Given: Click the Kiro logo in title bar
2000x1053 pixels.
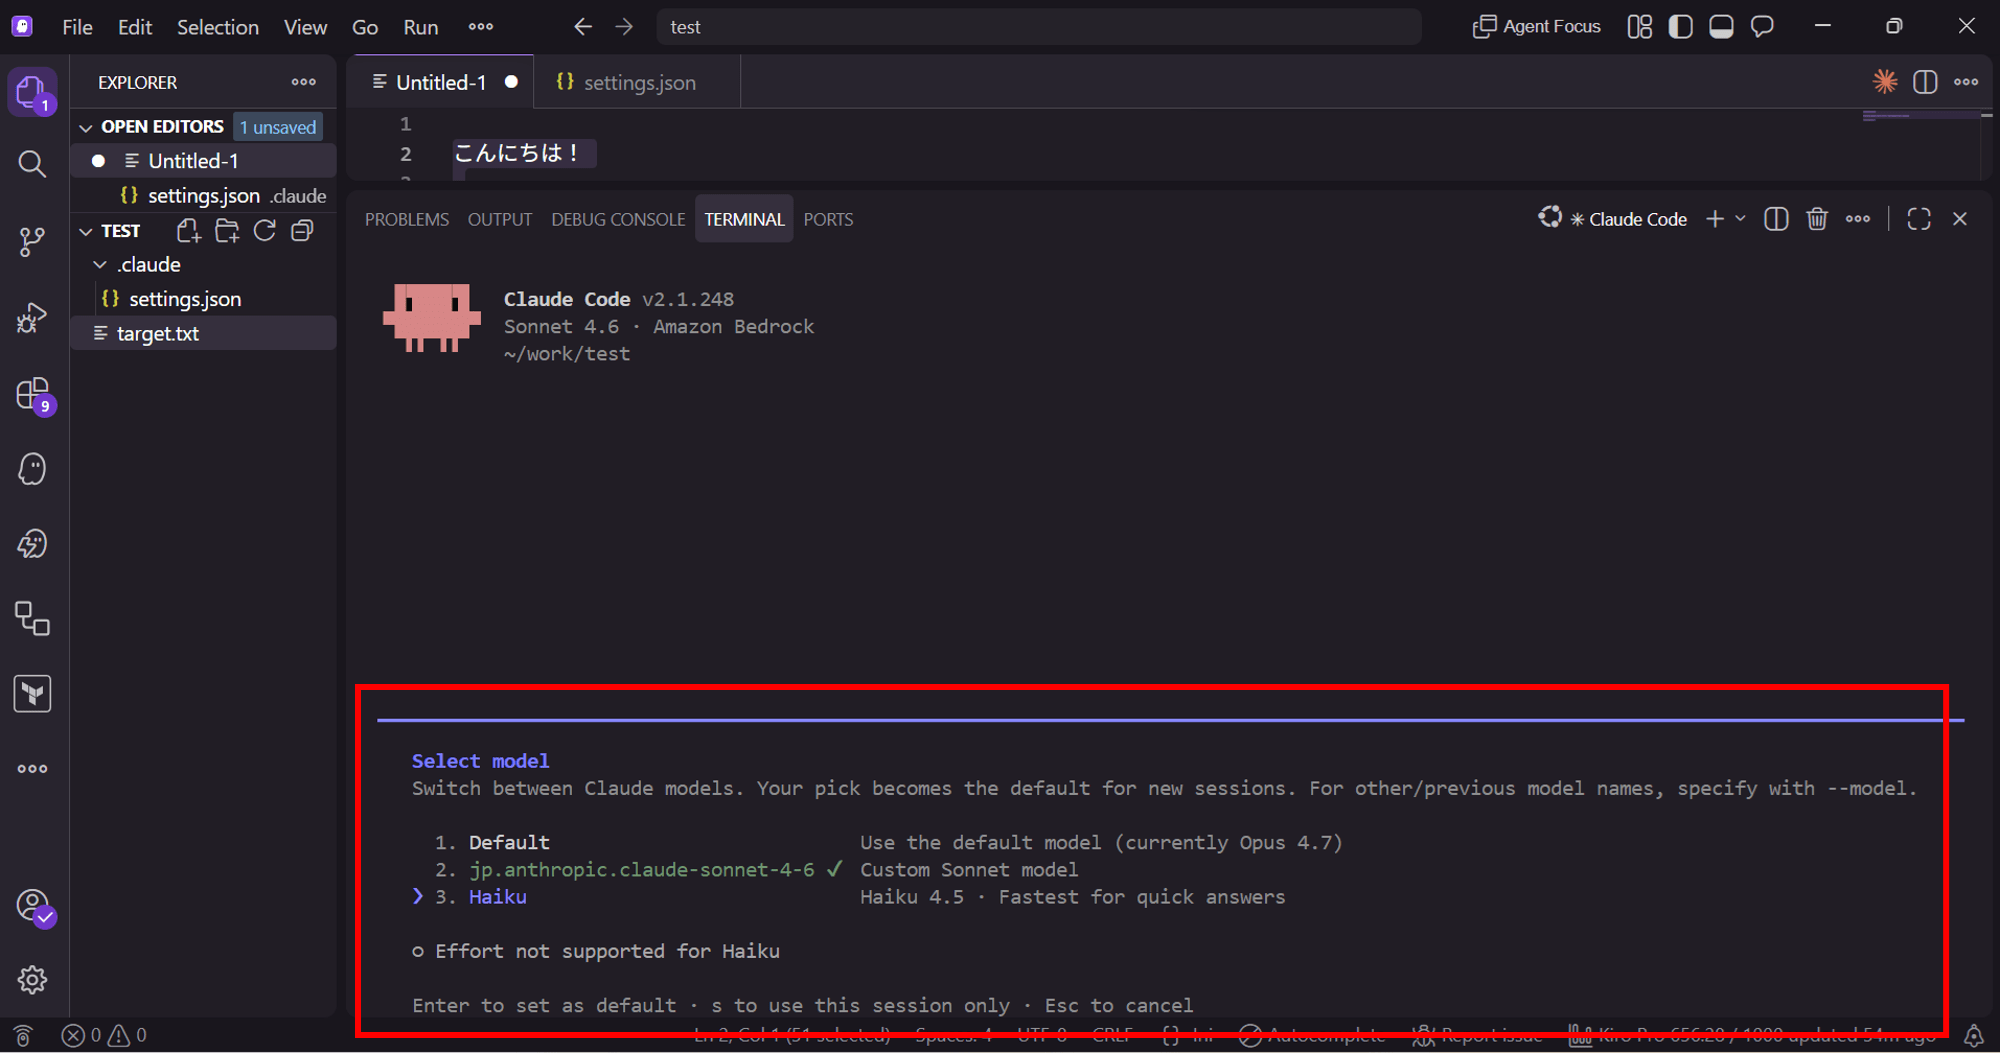Looking at the screenshot, I should 22,27.
